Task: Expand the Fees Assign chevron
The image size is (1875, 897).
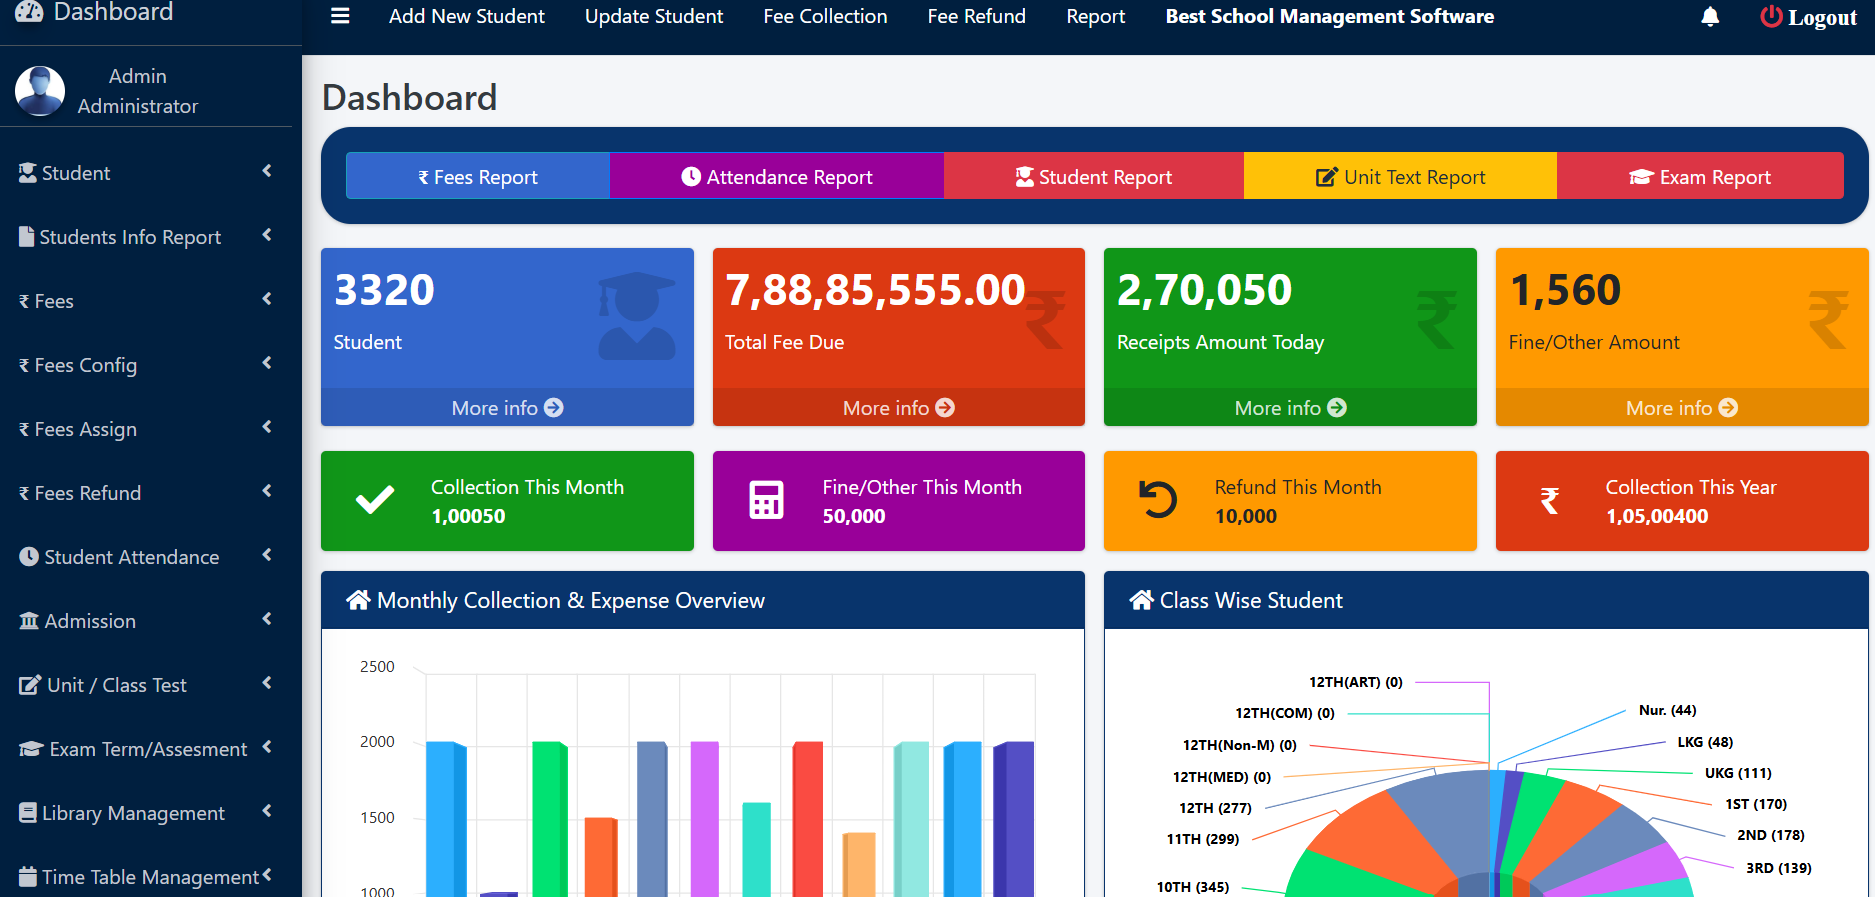Action: (267, 427)
